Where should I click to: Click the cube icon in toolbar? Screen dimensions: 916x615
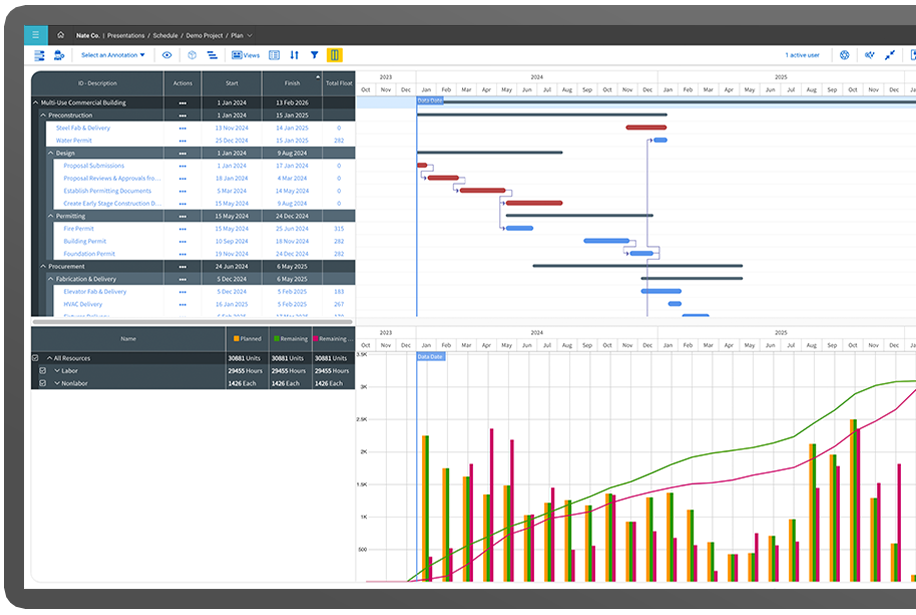click(x=192, y=55)
